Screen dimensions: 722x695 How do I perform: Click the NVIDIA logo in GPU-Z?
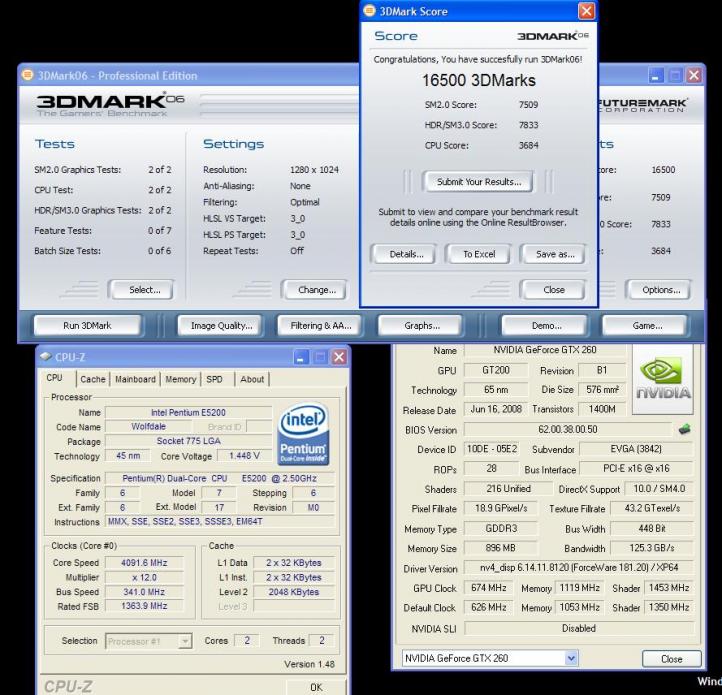click(x=663, y=379)
